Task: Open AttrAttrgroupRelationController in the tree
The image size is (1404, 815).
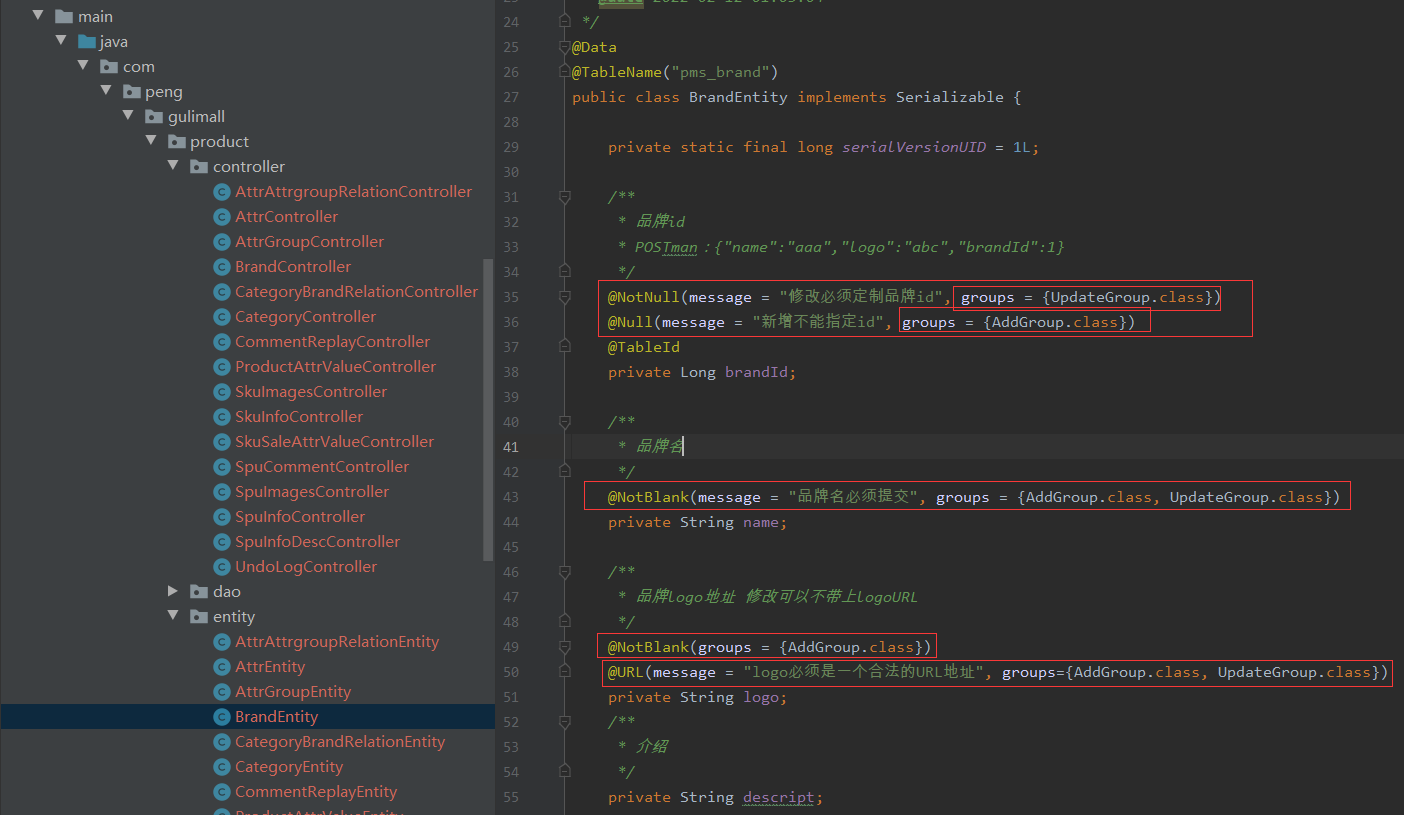Action: click(x=353, y=191)
